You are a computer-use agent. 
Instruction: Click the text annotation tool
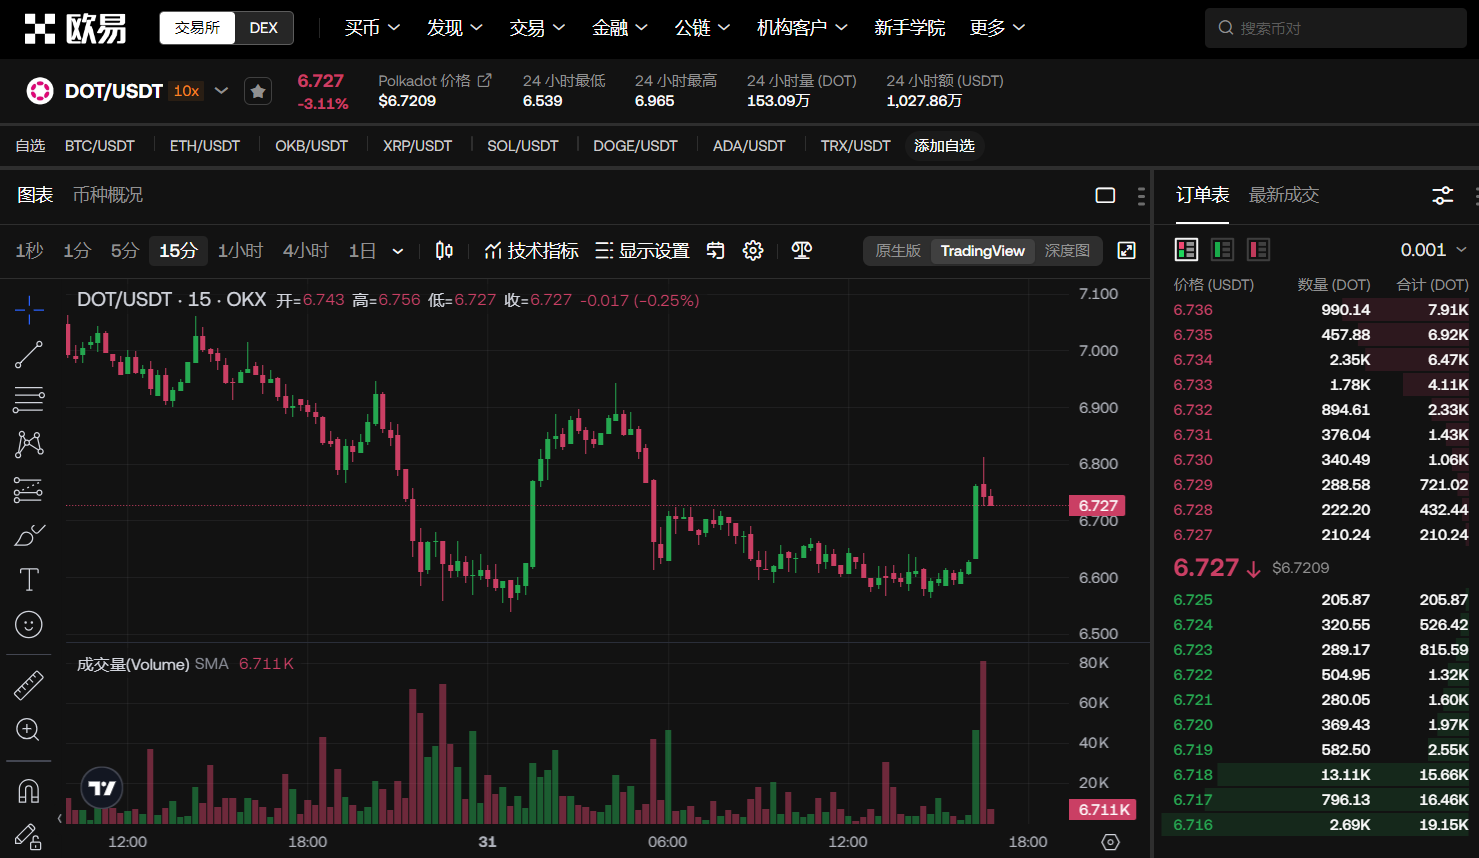point(29,580)
